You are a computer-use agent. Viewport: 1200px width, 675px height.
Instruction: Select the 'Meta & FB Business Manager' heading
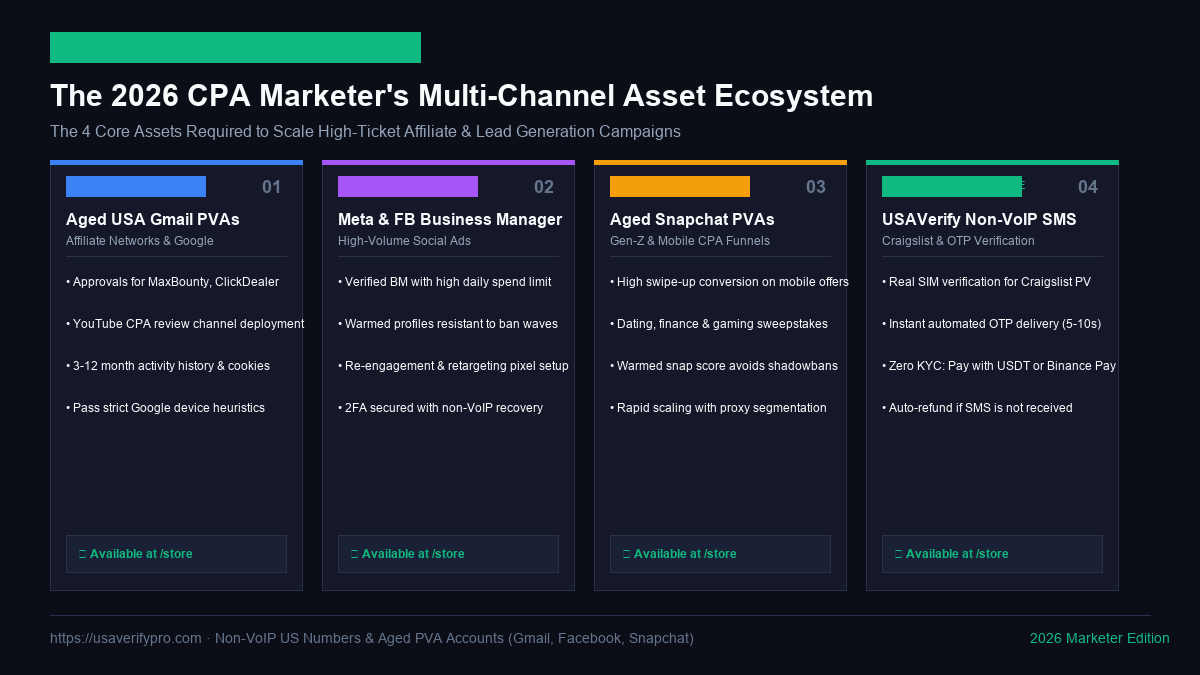point(450,219)
